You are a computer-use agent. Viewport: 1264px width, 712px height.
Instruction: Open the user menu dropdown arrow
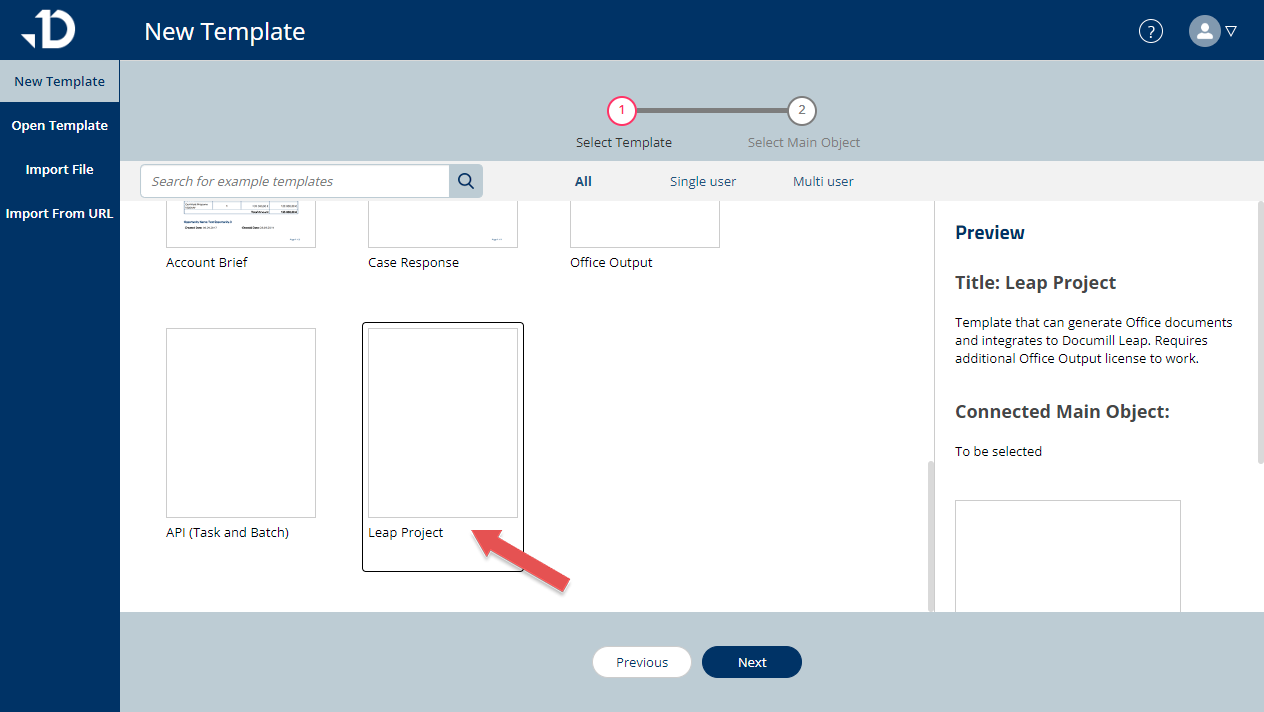(x=1231, y=31)
